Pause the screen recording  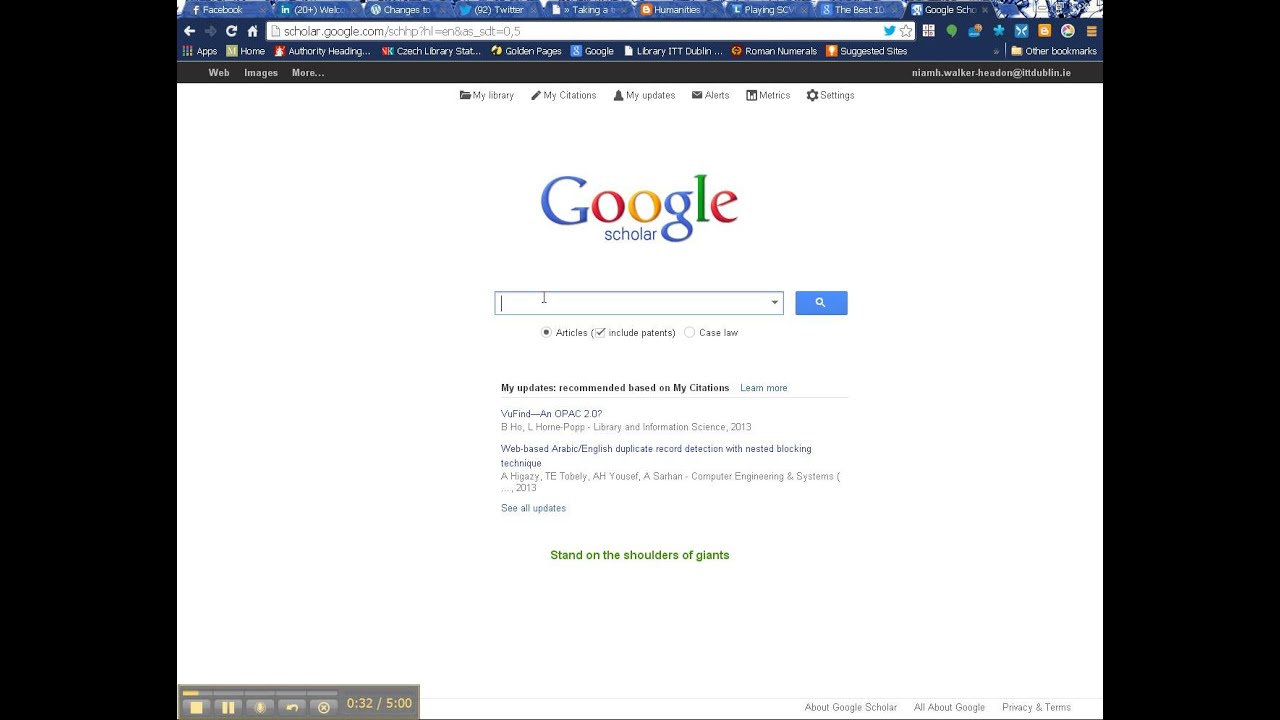(x=228, y=707)
